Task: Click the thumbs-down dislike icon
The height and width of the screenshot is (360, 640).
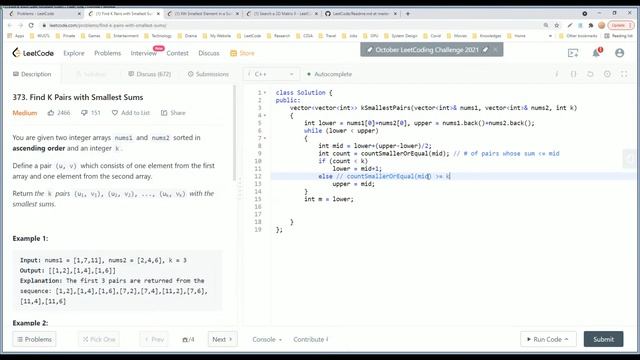Action: coord(84,113)
